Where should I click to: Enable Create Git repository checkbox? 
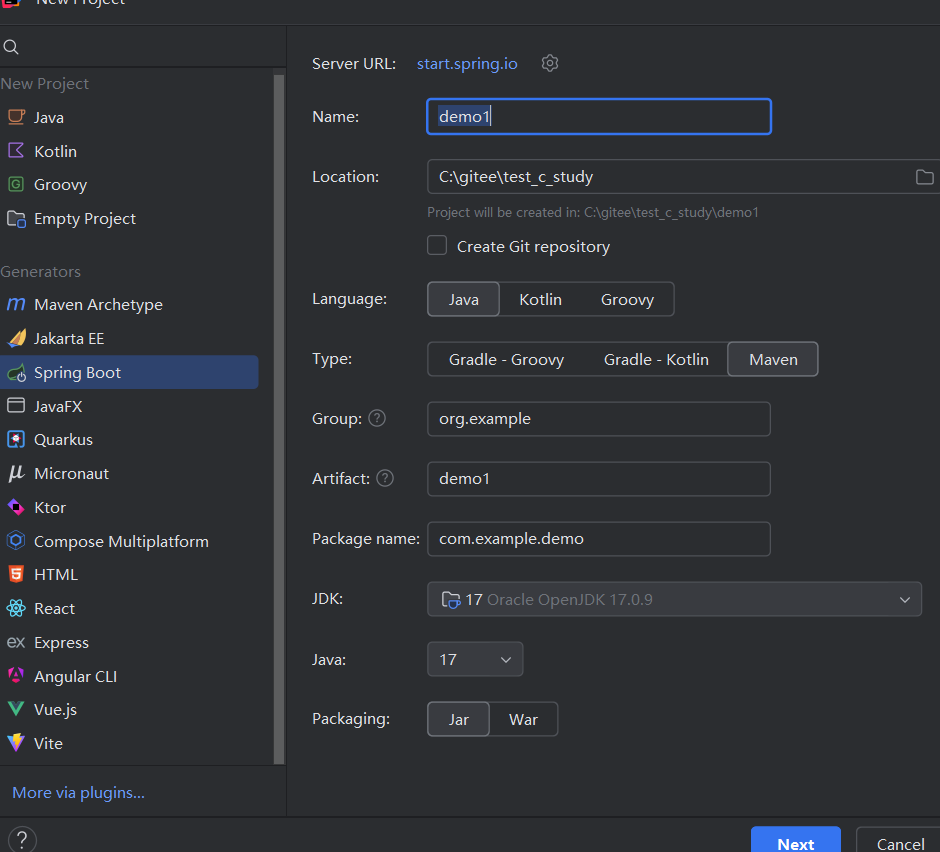point(437,245)
